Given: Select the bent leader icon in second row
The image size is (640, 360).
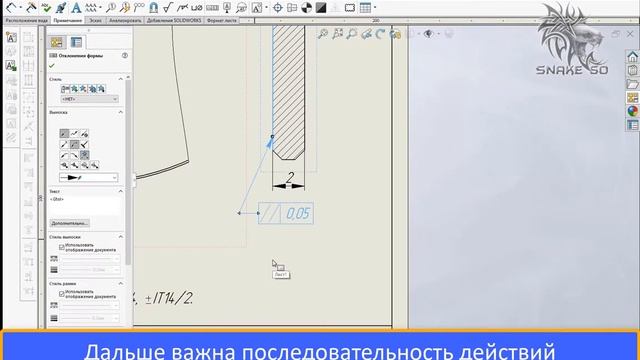Looking at the screenshot, I should click(74, 144).
